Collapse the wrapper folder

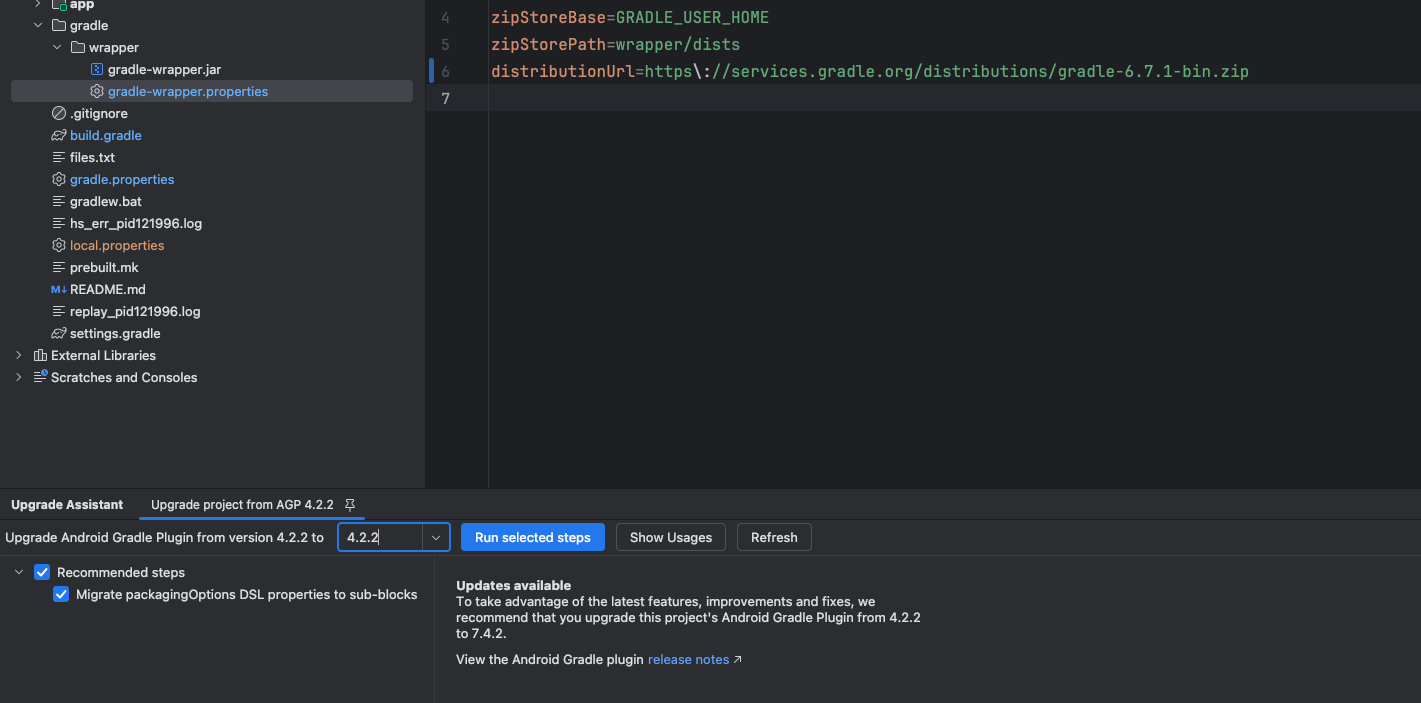[57, 47]
